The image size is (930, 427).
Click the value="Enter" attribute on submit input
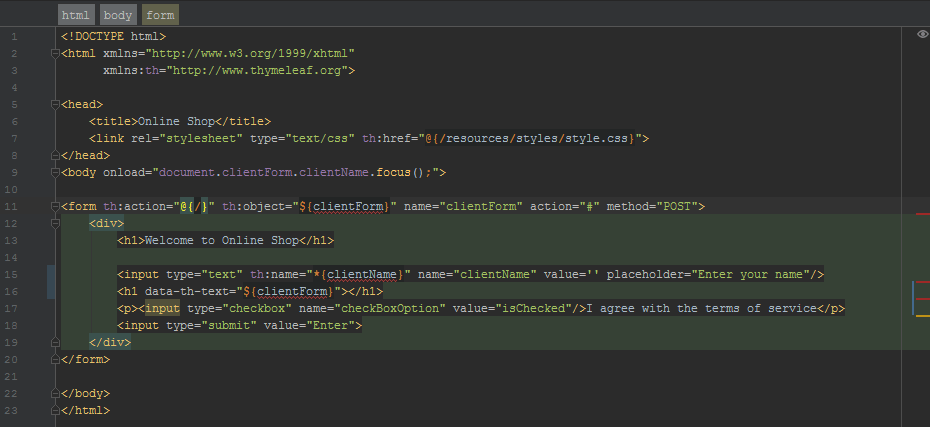click(310, 325)
